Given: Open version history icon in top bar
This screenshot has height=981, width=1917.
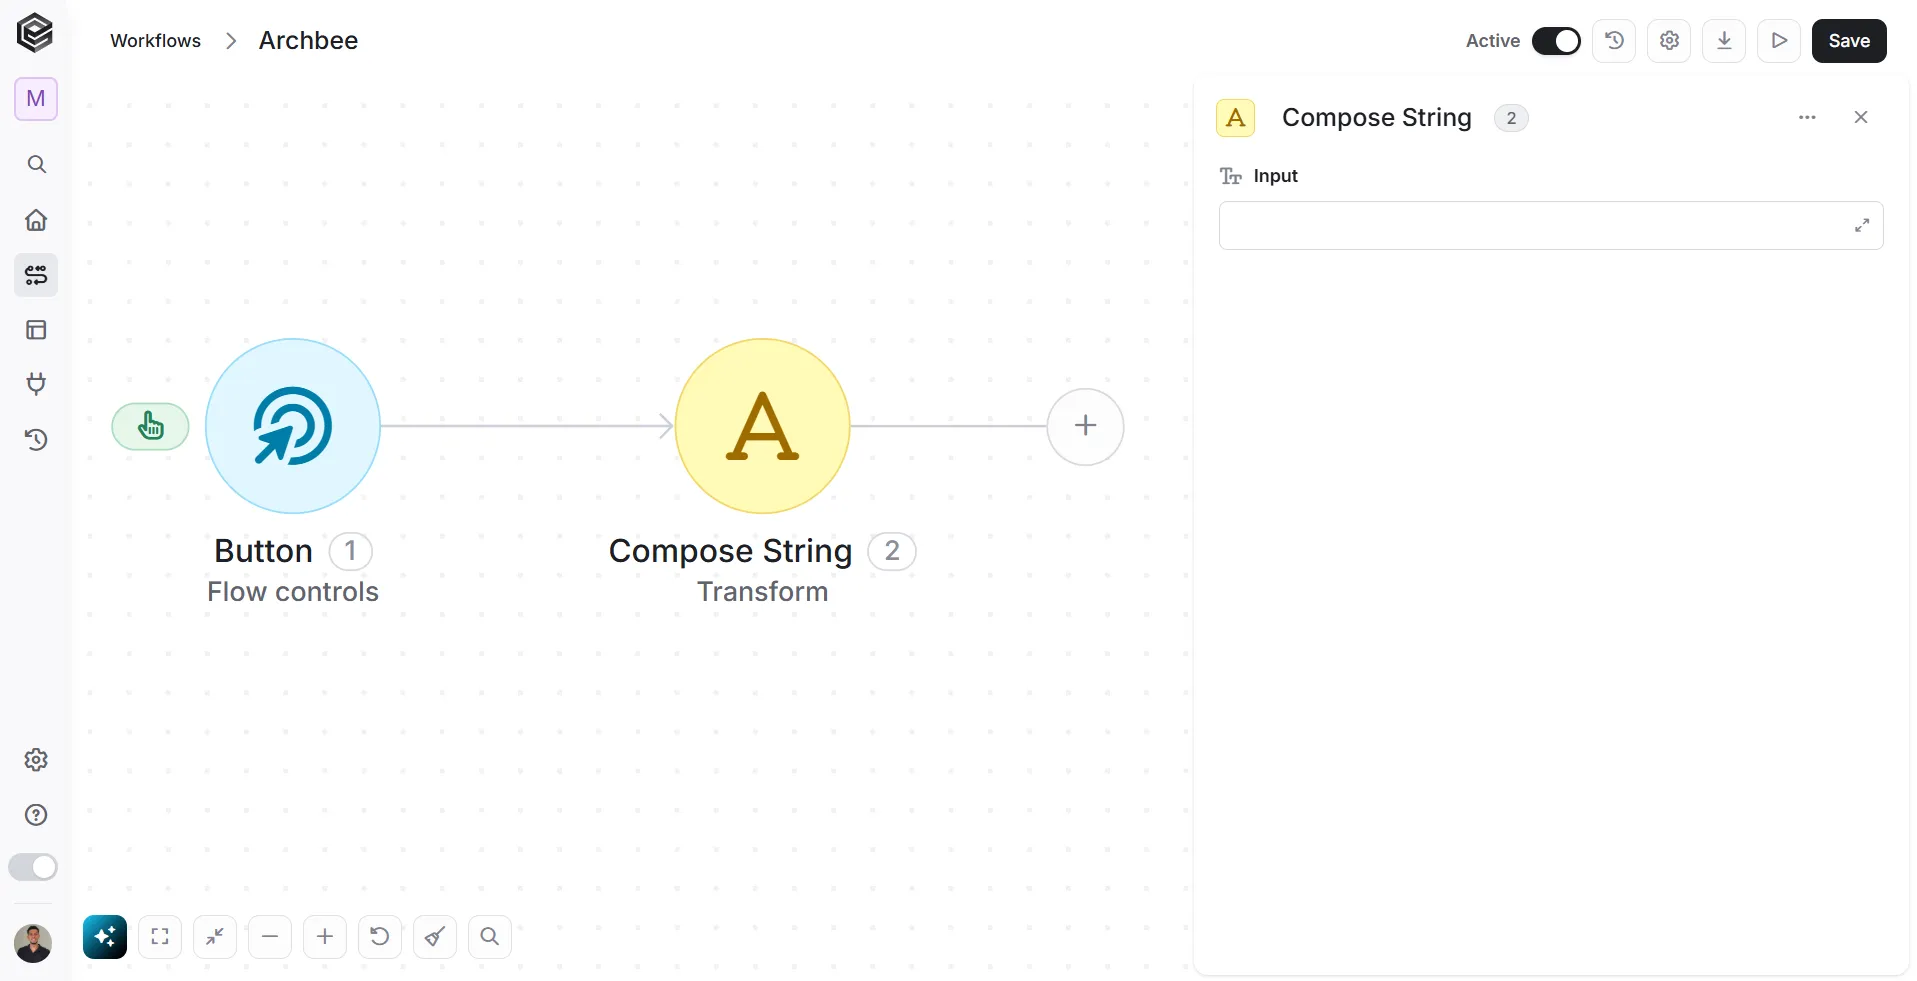Looking at the screenshot, I should coord(1614,41).
